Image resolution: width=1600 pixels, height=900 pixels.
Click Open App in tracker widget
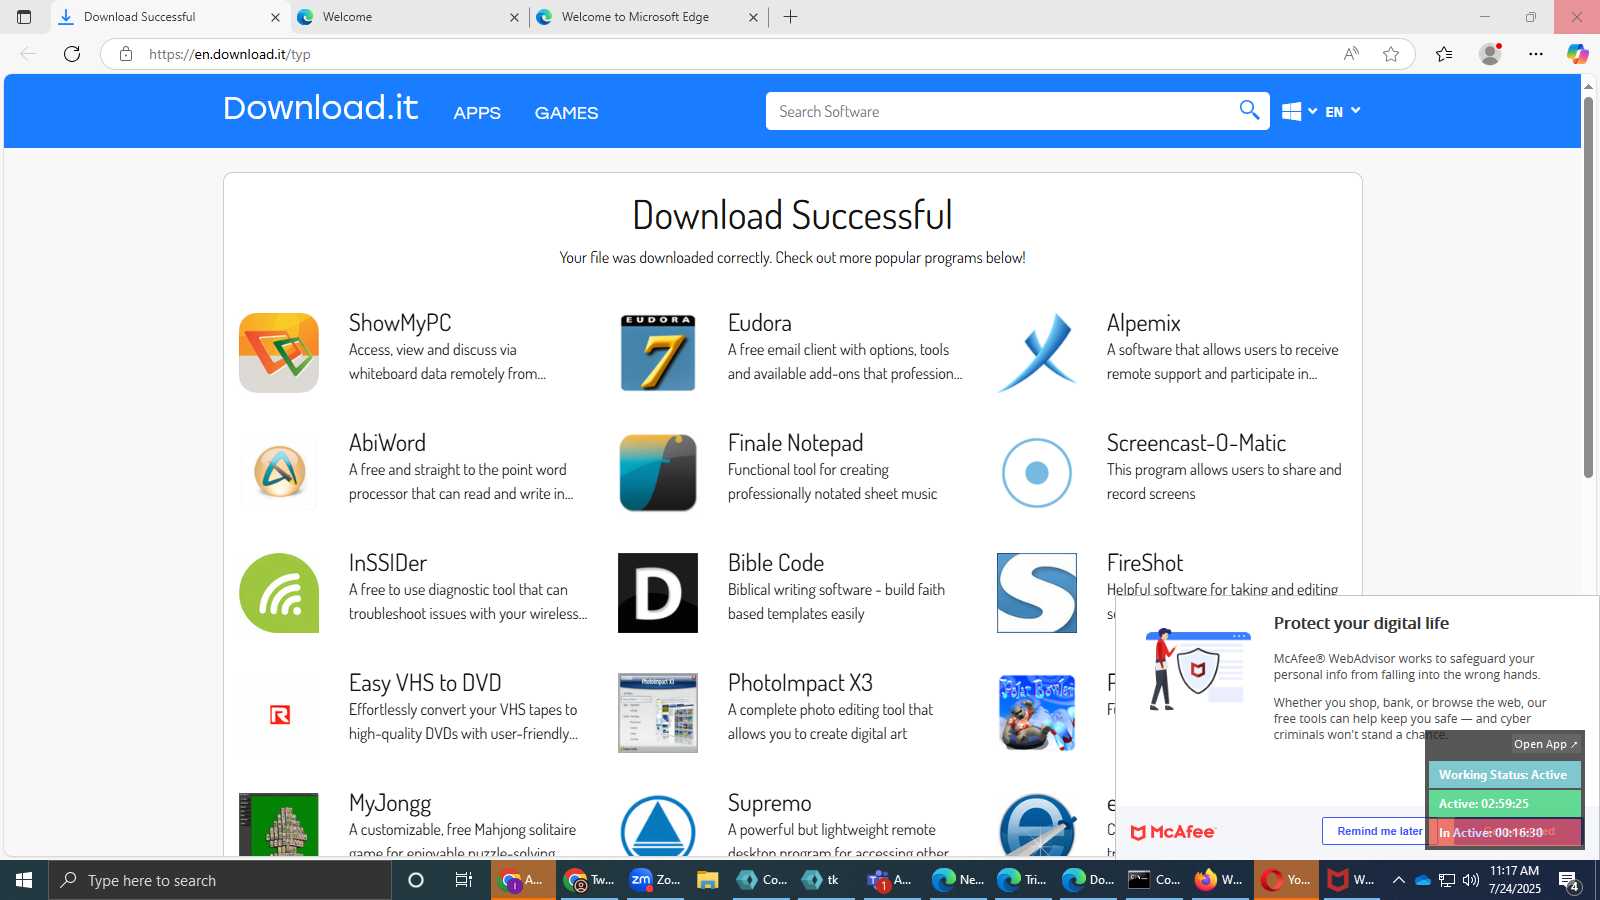(x=1545, y=744)
